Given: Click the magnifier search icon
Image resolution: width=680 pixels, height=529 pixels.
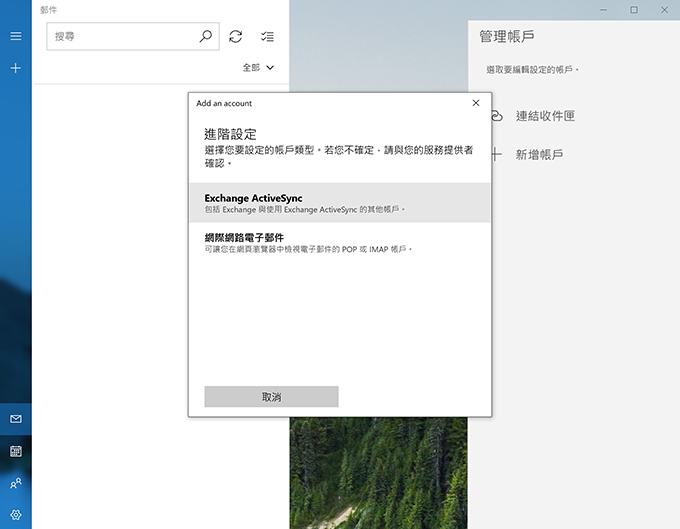Looking at the screenshot, I should click(206, 36).
